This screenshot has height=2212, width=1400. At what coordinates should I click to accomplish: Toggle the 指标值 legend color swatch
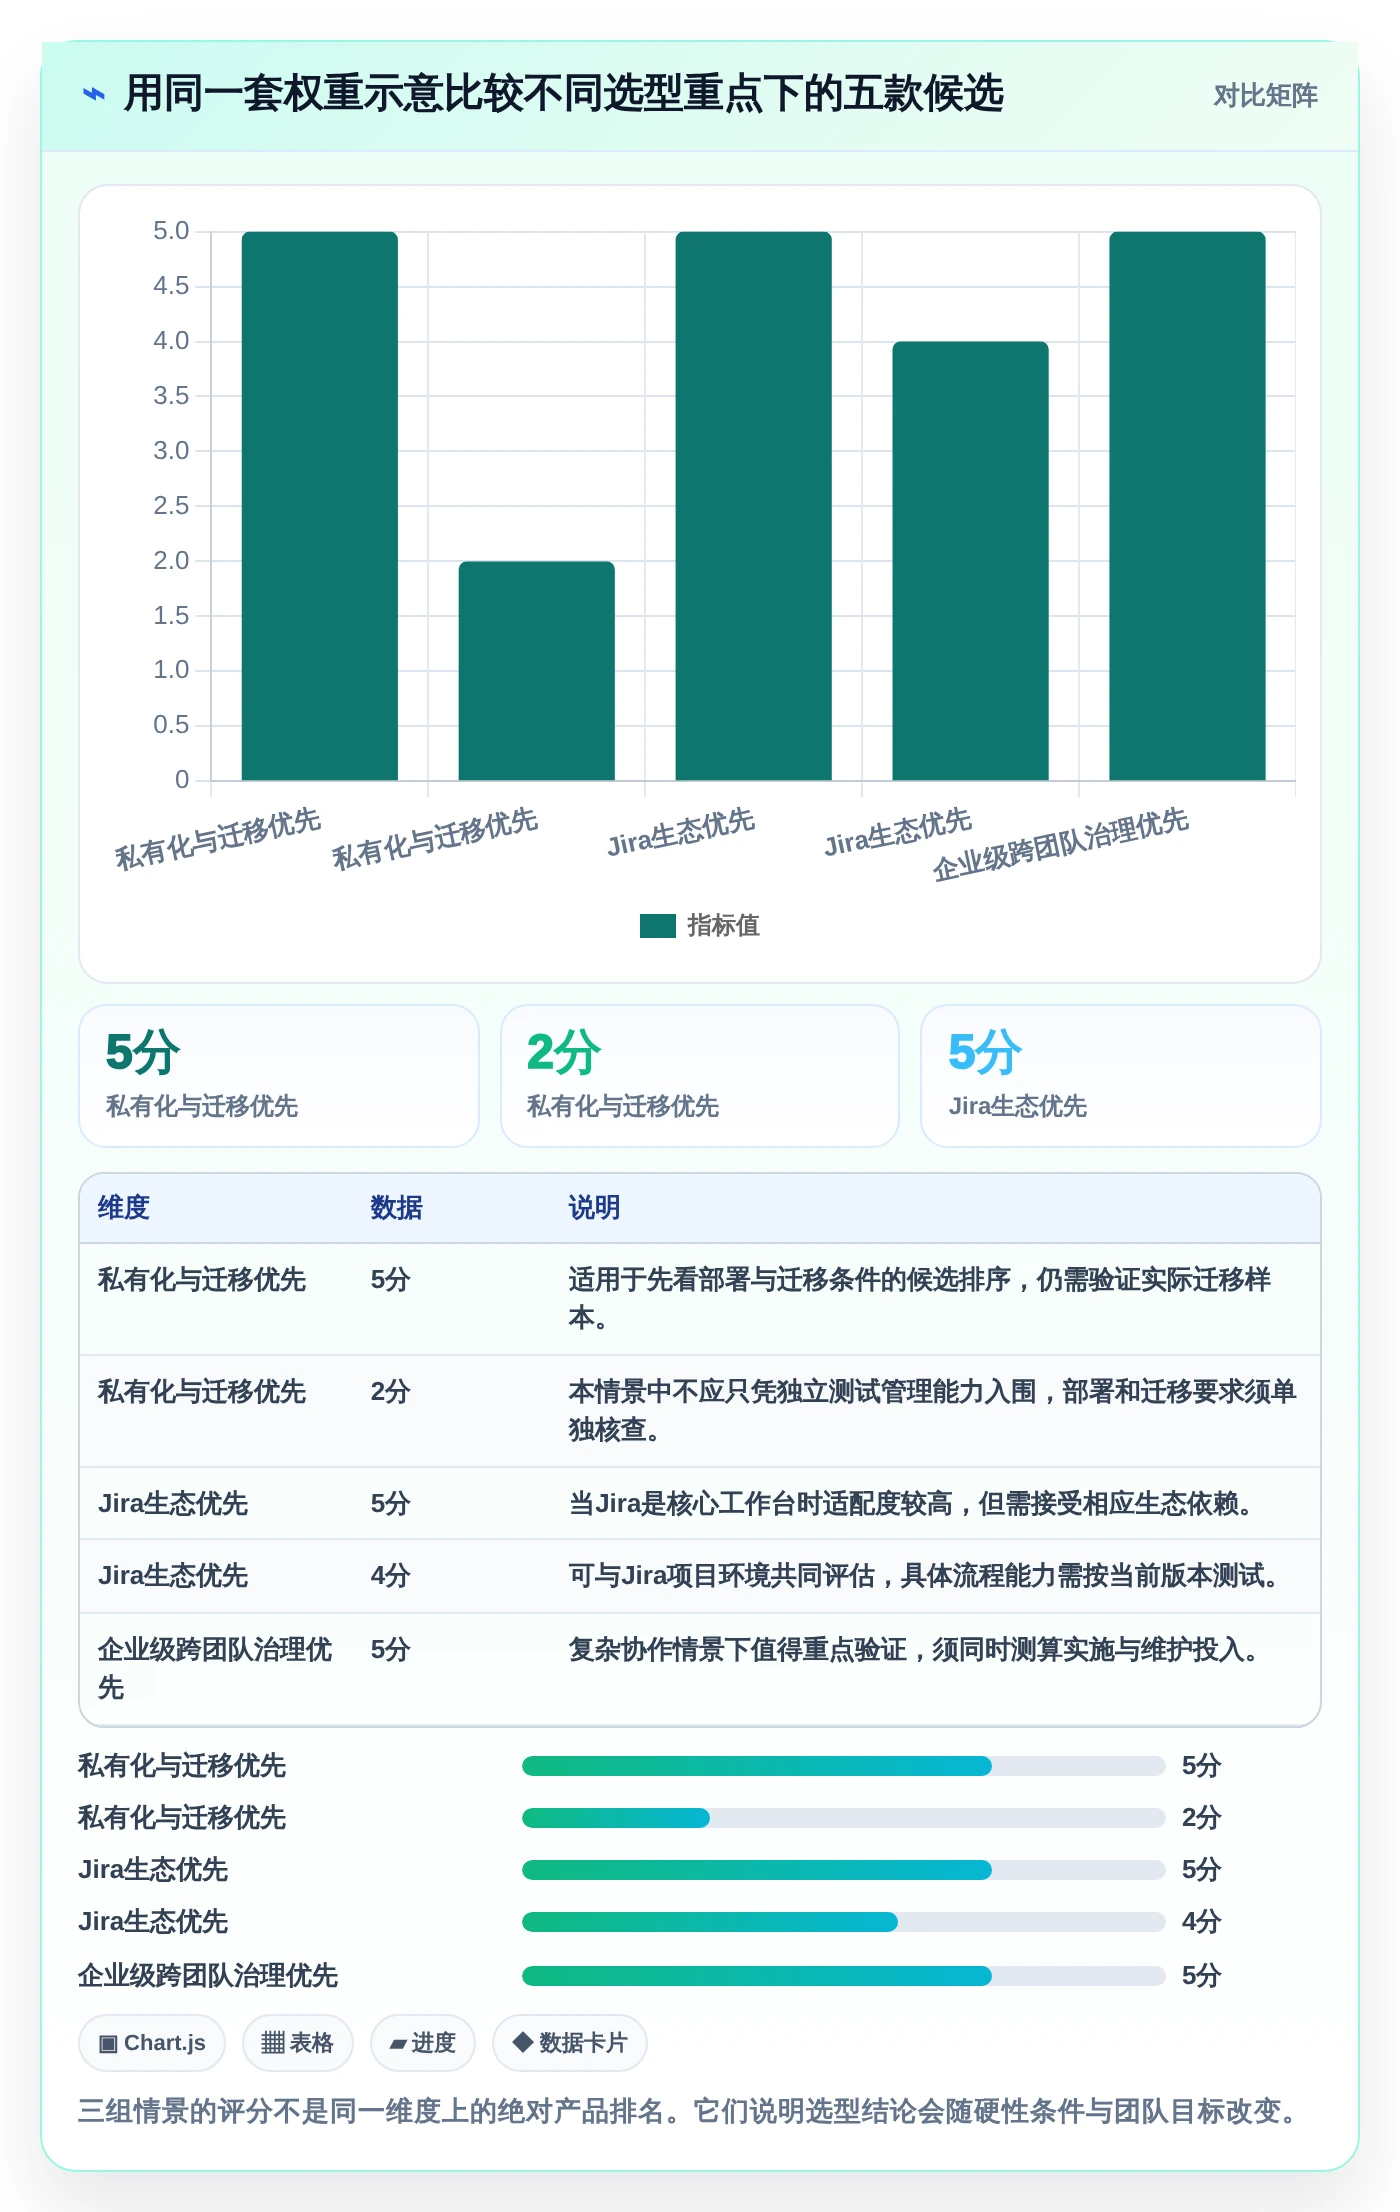click(x=657, y=926)
